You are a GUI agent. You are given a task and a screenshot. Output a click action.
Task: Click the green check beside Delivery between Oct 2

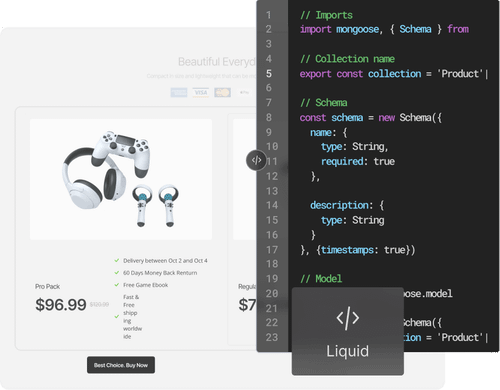[x=117, y=260]
